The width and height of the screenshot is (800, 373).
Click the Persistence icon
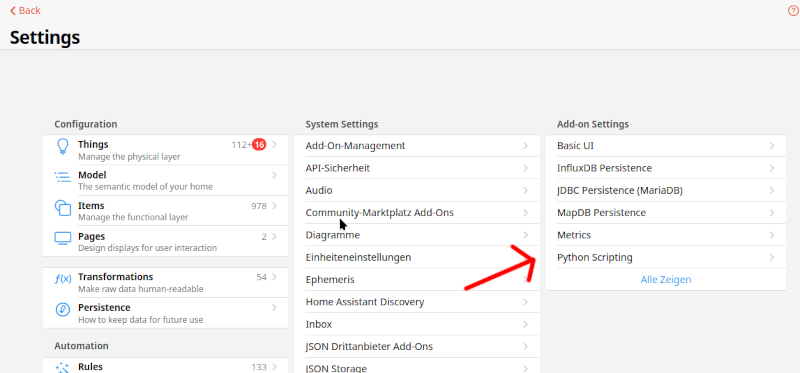(62, 310)
